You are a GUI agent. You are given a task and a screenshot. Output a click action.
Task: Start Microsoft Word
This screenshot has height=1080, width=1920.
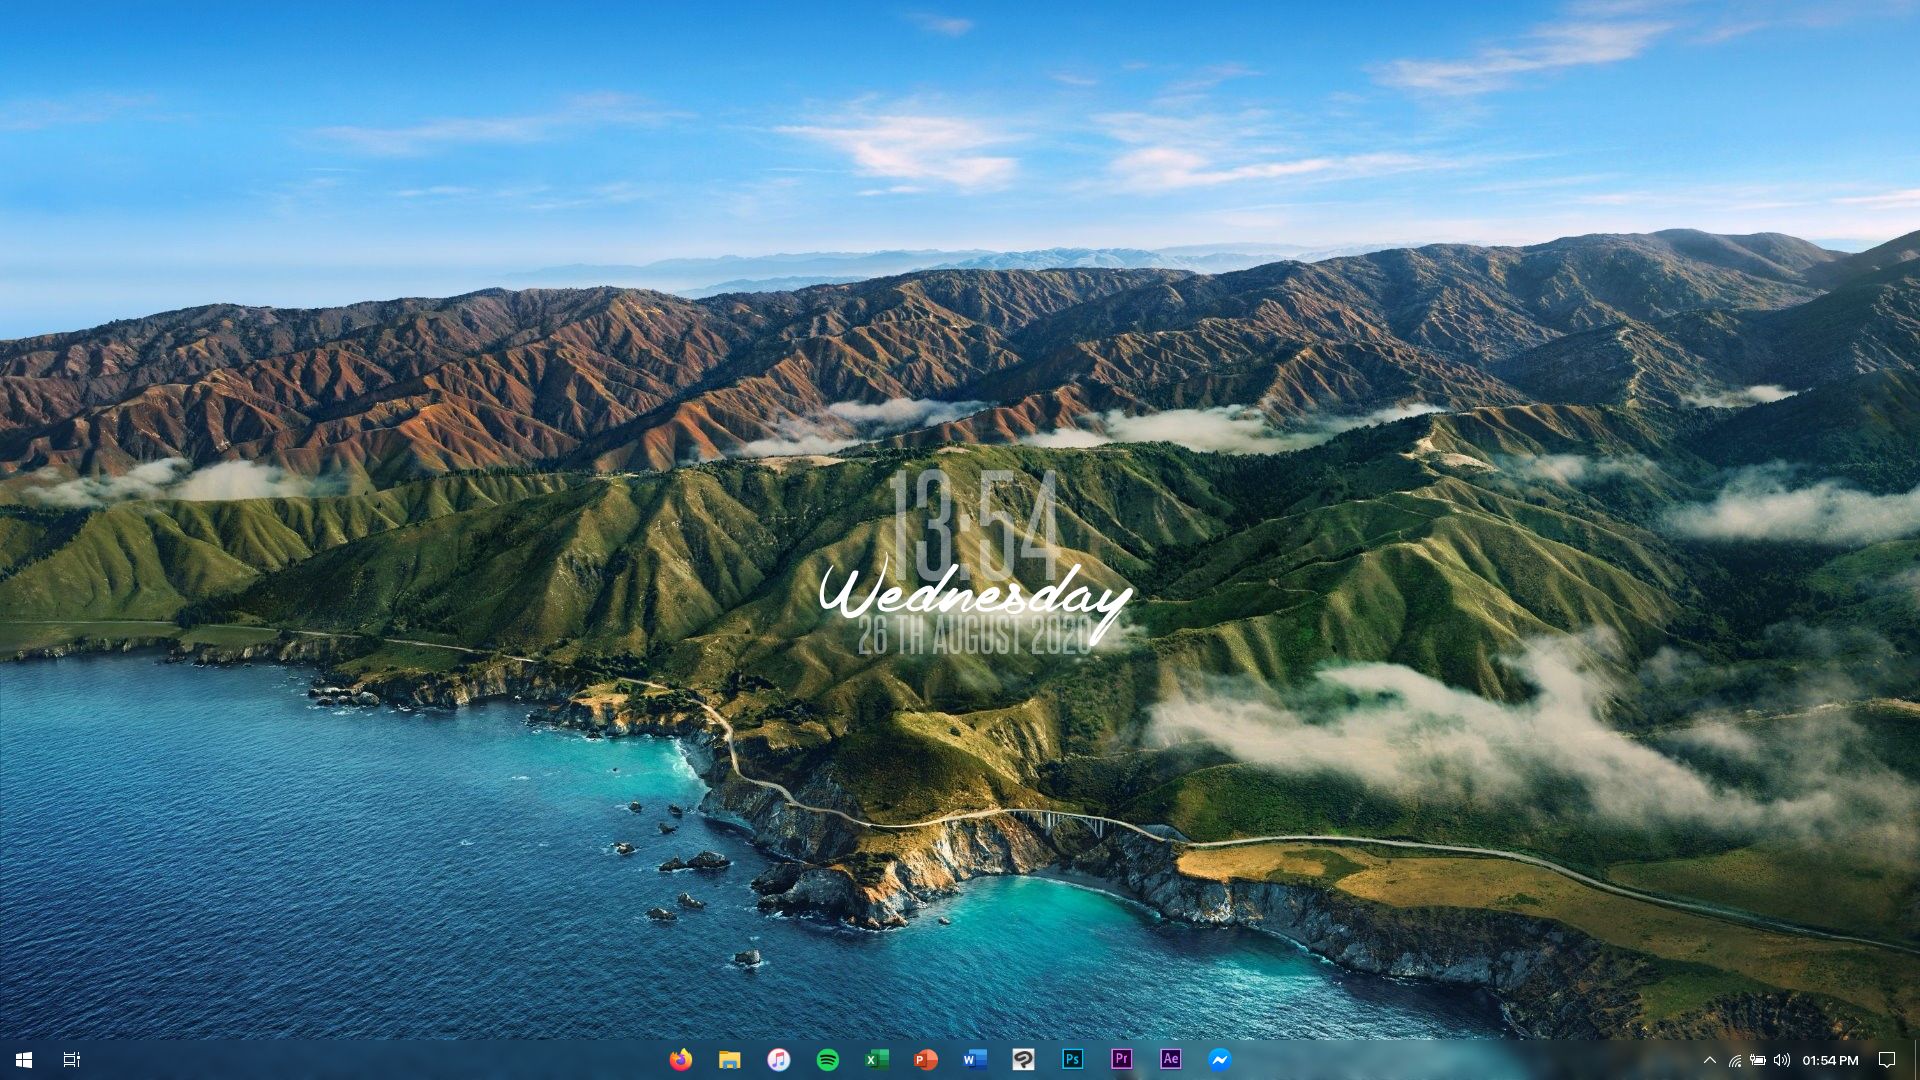[x=974, y=1060]
